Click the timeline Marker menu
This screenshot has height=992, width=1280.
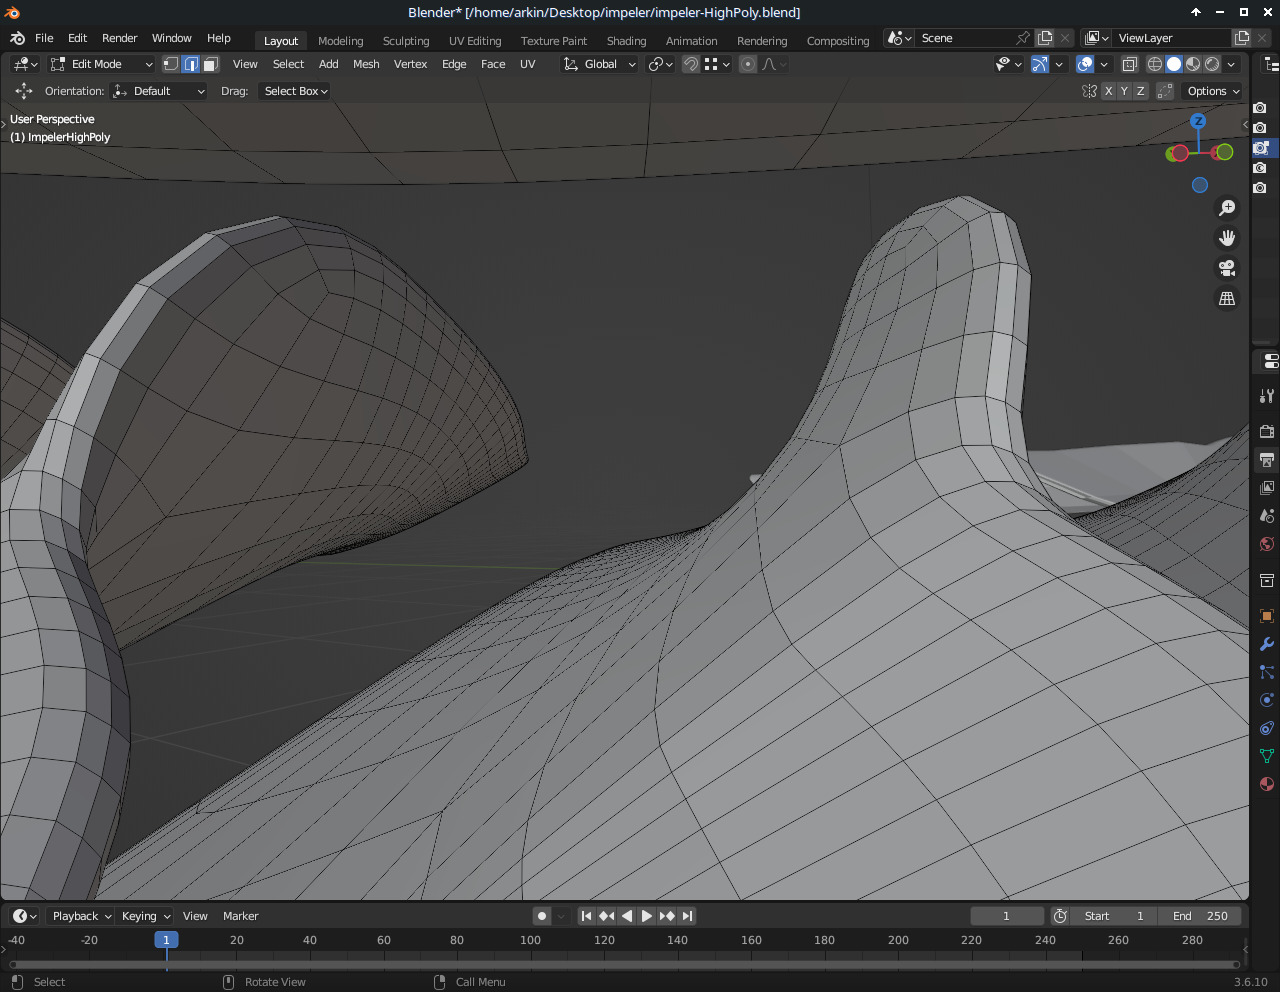241,916
